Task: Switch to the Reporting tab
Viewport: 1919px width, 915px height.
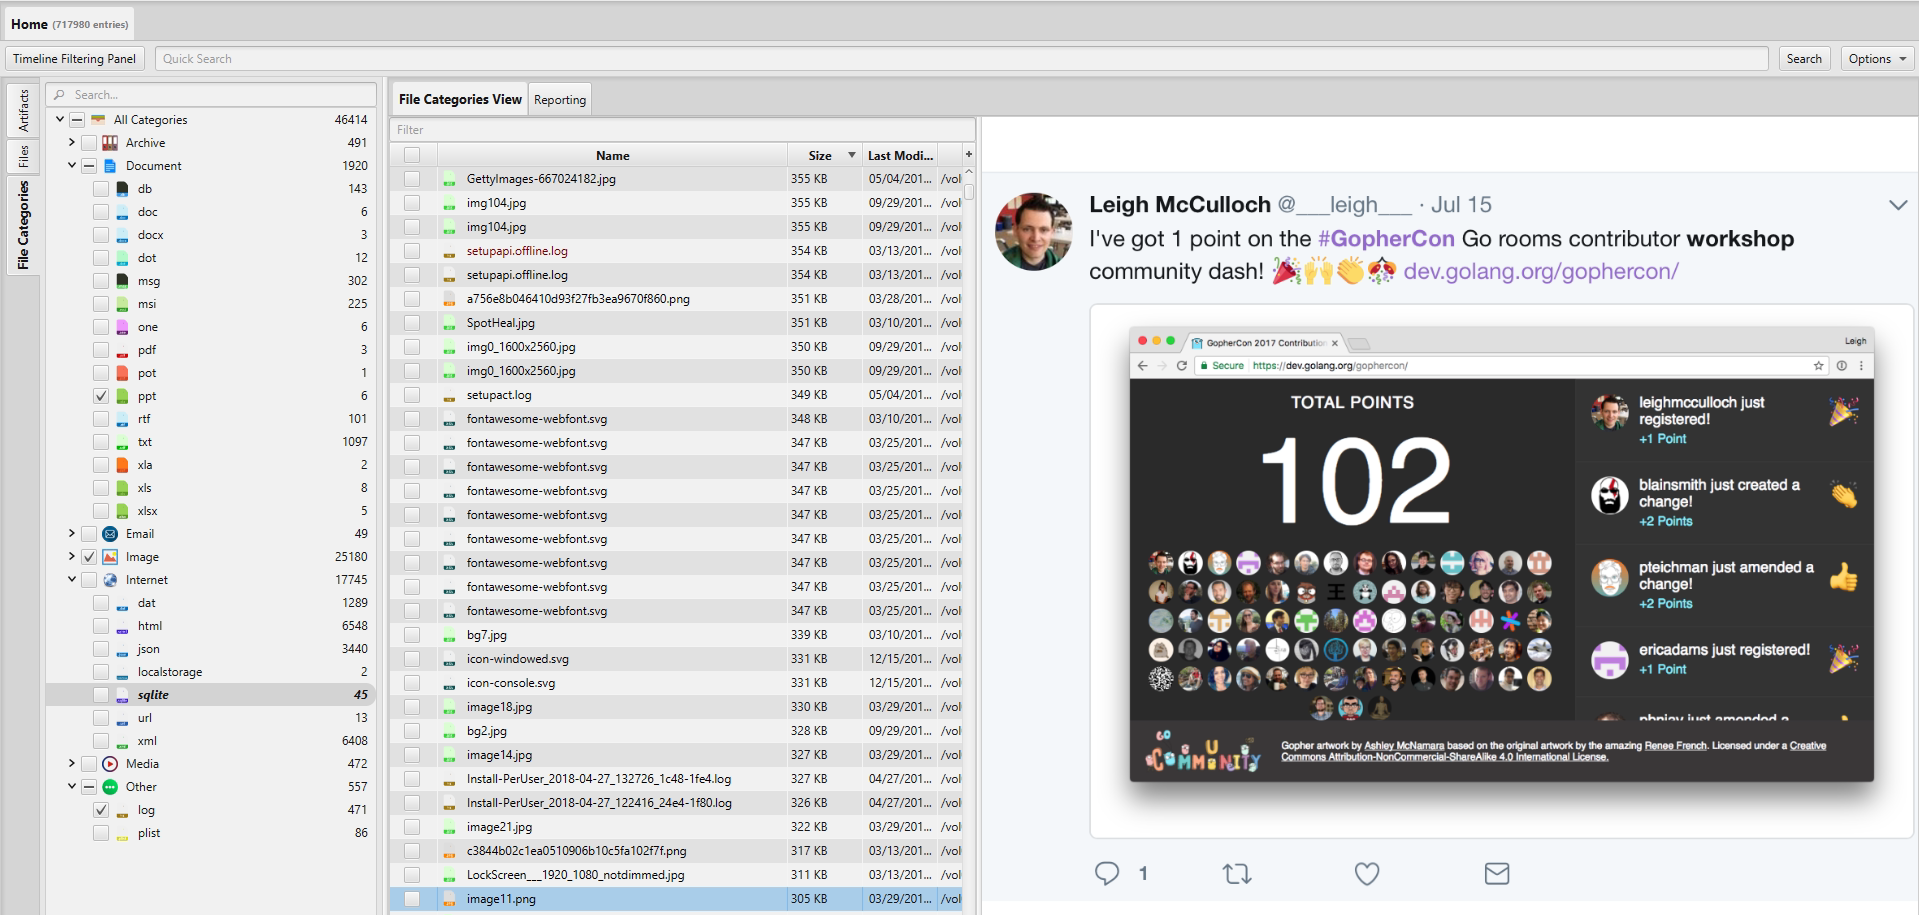Action: (x=559, y=100)
